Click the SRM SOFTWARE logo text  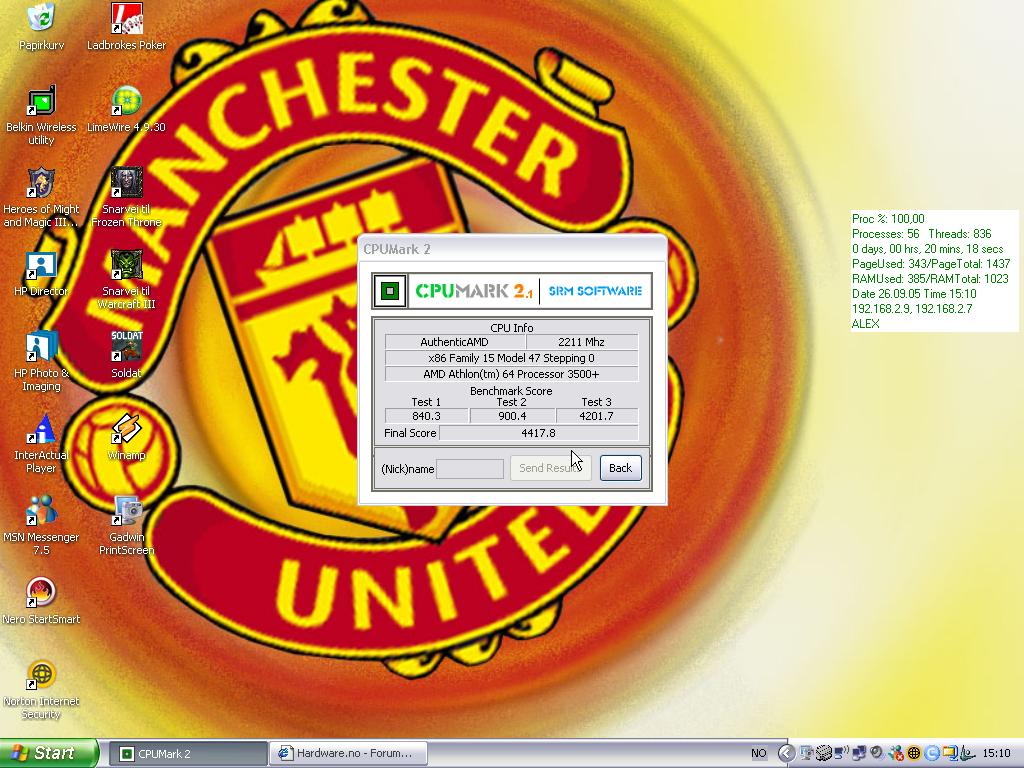[595, 291]
